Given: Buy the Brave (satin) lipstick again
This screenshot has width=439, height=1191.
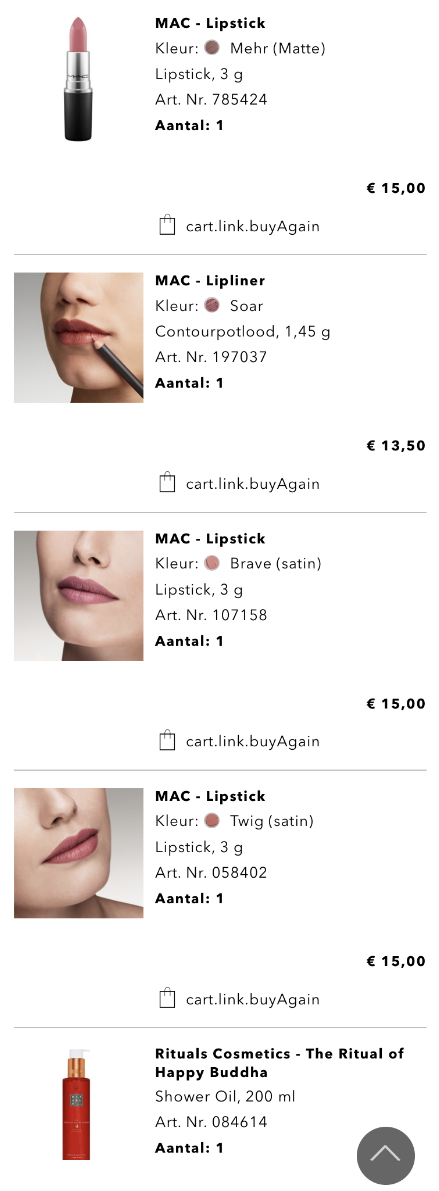Looking at the screenshot, I should pyautogui.click(x=239, y=741).
